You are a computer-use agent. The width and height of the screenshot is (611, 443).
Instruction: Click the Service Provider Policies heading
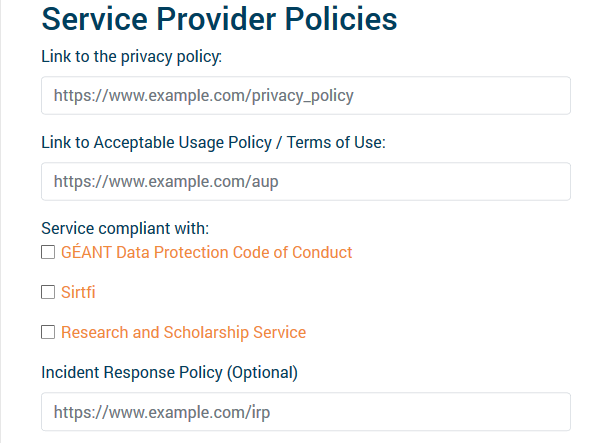219,19
